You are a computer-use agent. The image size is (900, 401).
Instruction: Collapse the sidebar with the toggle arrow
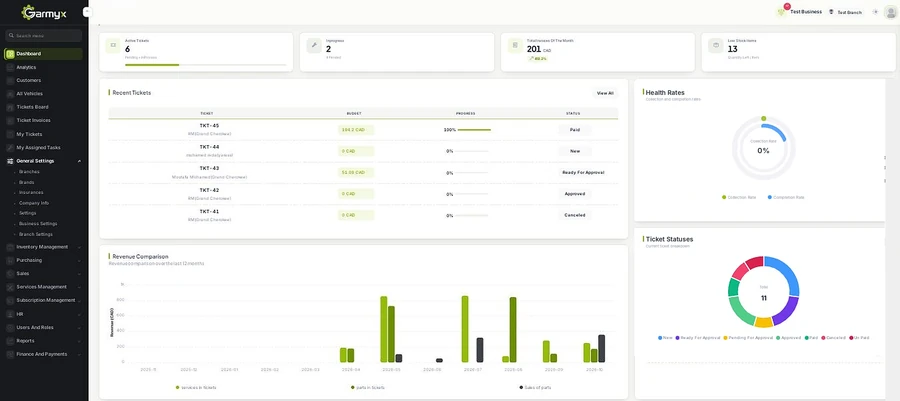(86, 11)
